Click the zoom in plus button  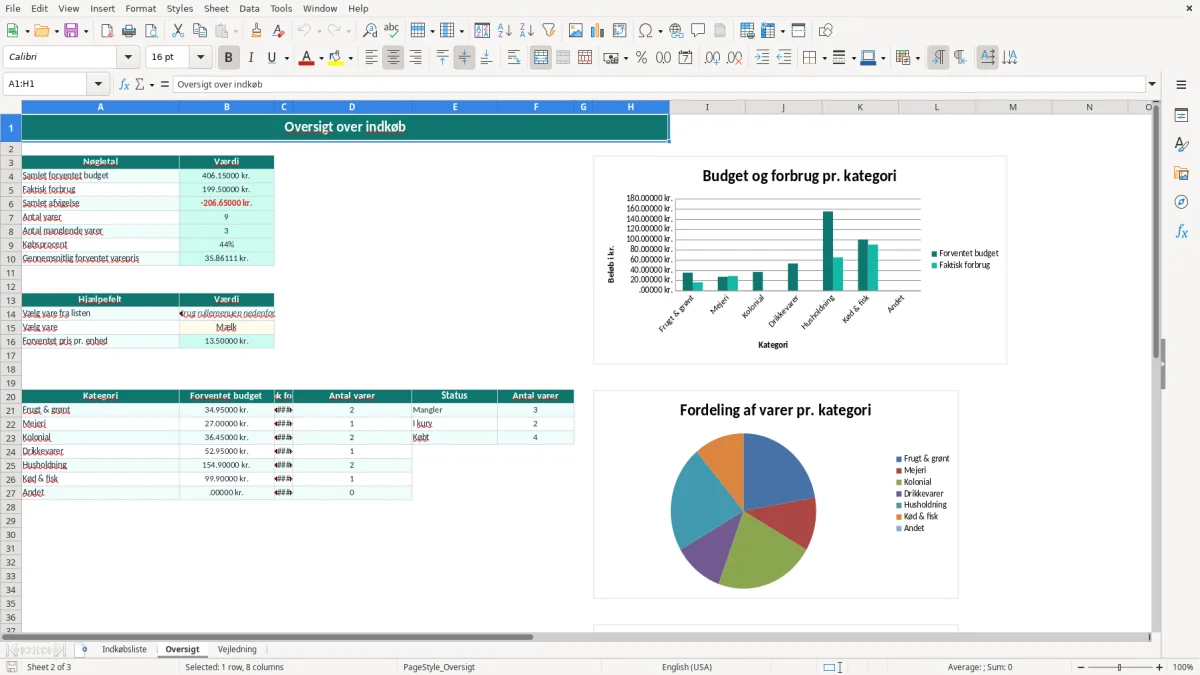click(x=1160, y=667)
